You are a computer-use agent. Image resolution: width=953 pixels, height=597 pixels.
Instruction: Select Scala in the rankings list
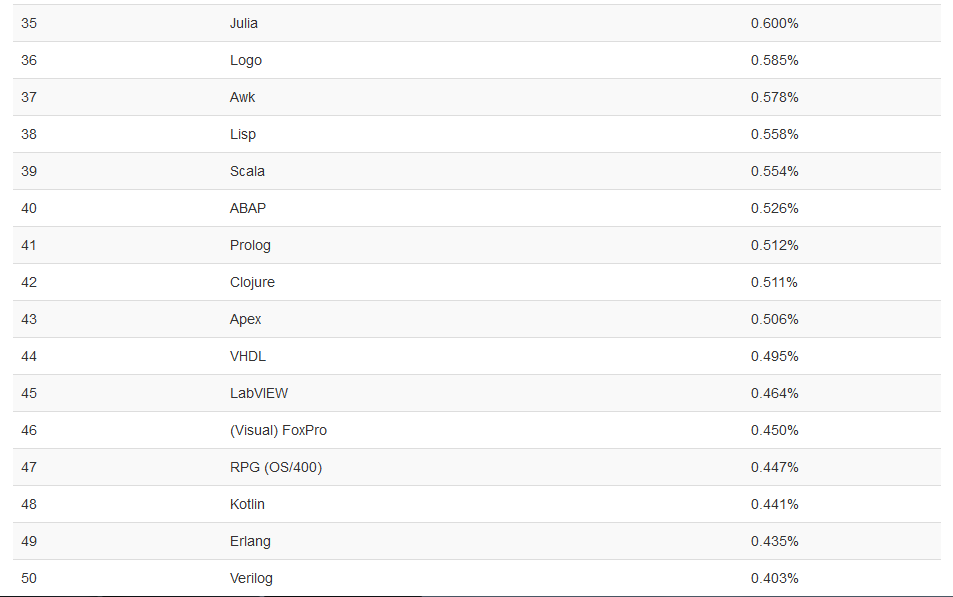tap(247, 171)
